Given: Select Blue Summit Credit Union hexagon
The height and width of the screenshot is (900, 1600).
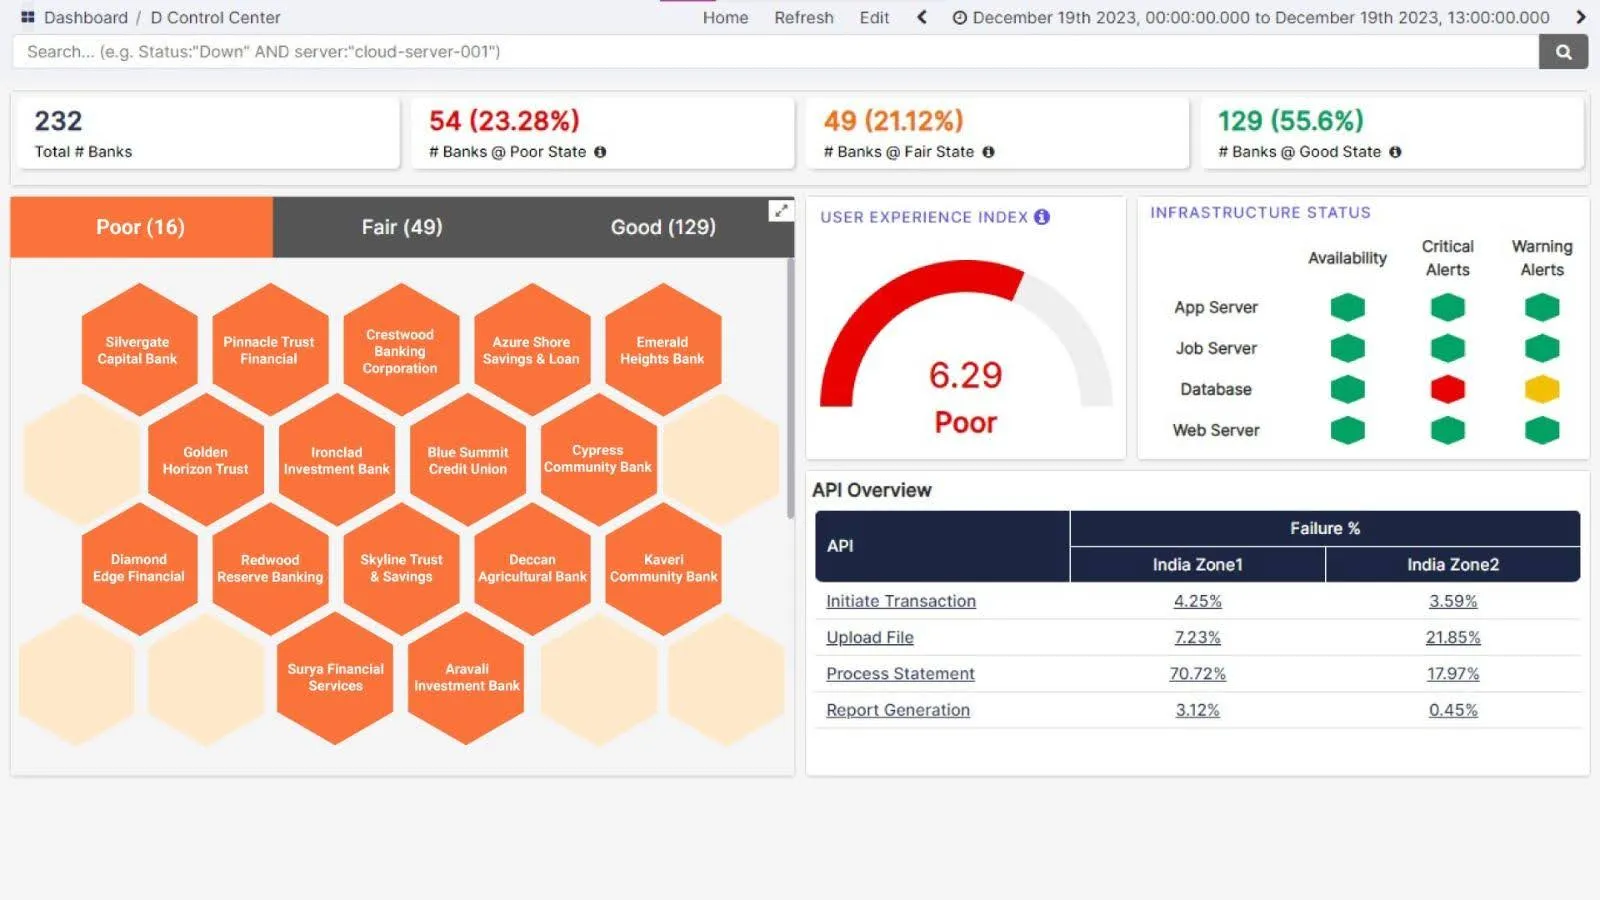Looking at the screenshot, I should click(468, 460).
